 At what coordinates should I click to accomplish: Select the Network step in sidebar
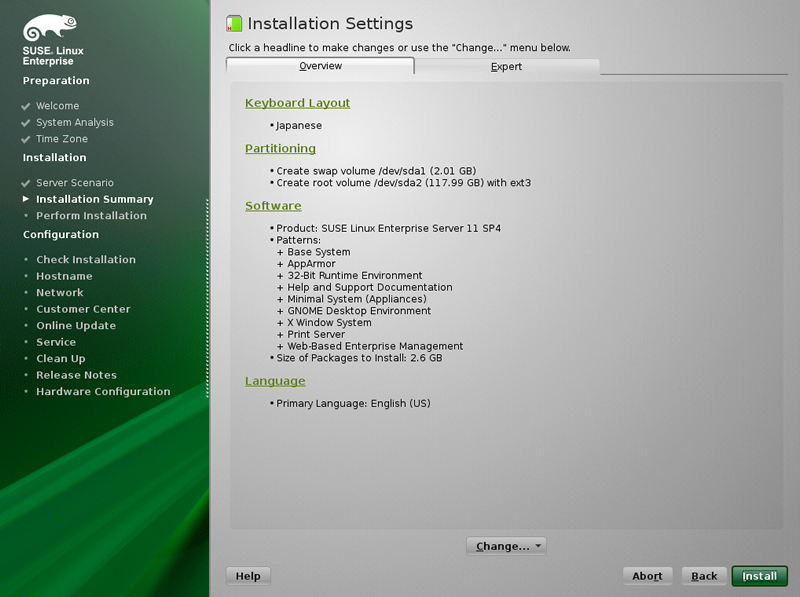click(x=60, y=292)
